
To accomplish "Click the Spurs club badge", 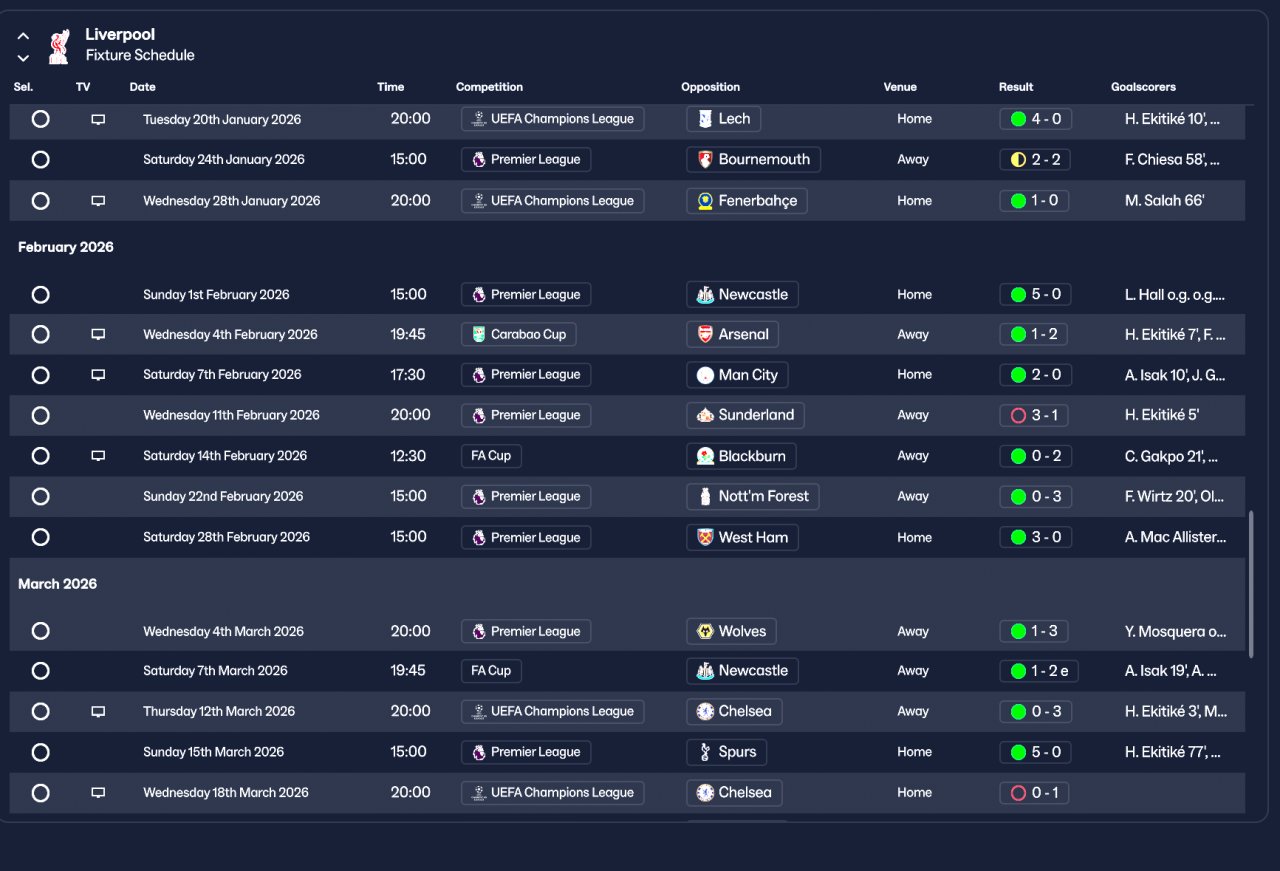I will 705,752.
